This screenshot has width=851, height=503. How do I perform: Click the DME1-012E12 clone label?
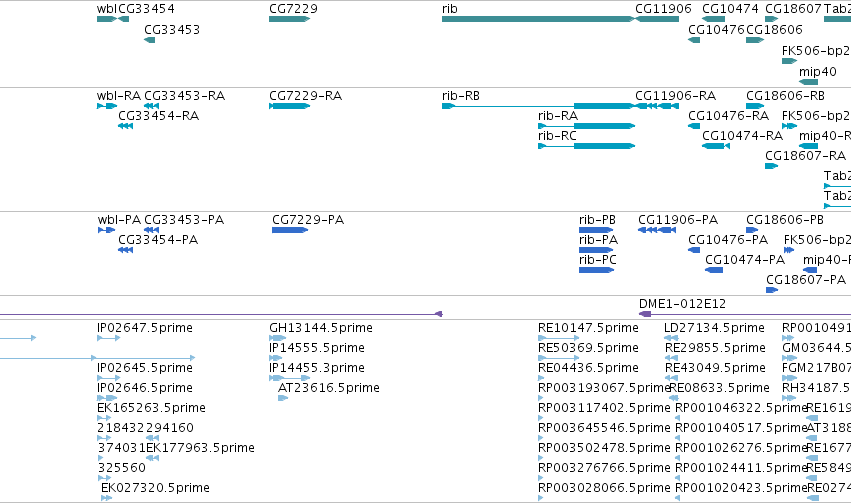[x=682, y=304]
